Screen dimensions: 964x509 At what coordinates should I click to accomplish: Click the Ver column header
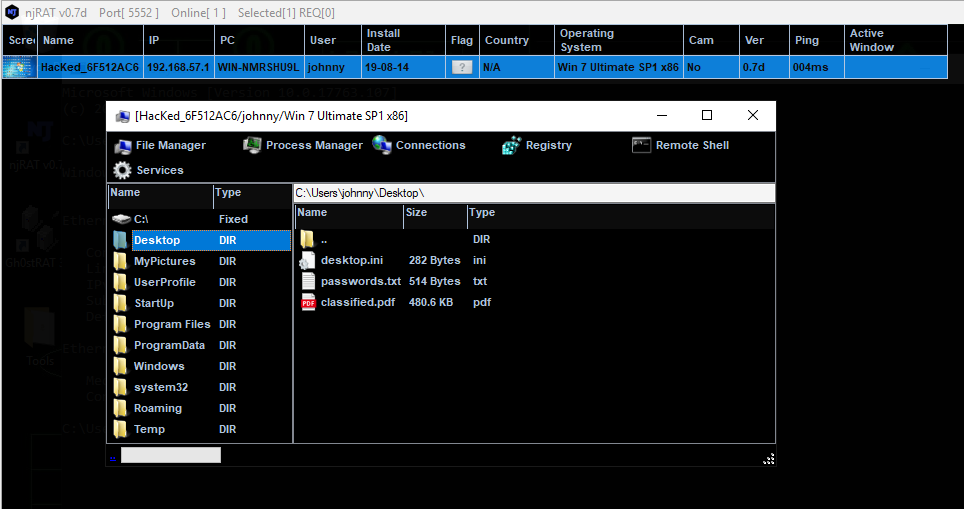click(x=764, y=40)
